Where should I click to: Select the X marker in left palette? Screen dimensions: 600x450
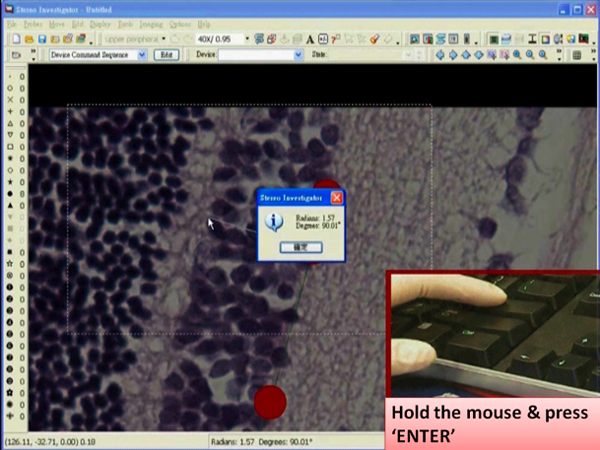click(x=9, y=100)
